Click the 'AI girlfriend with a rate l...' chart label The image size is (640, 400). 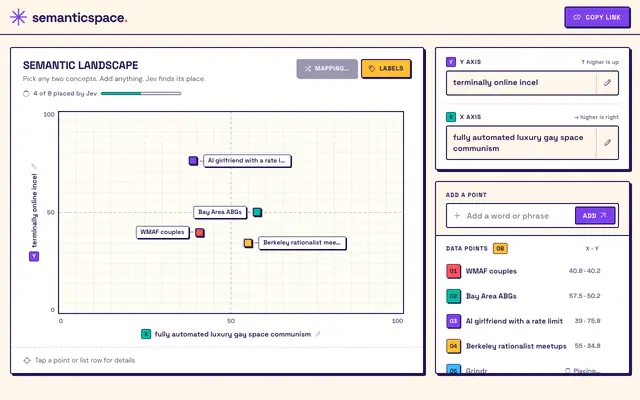pos(247,161)
